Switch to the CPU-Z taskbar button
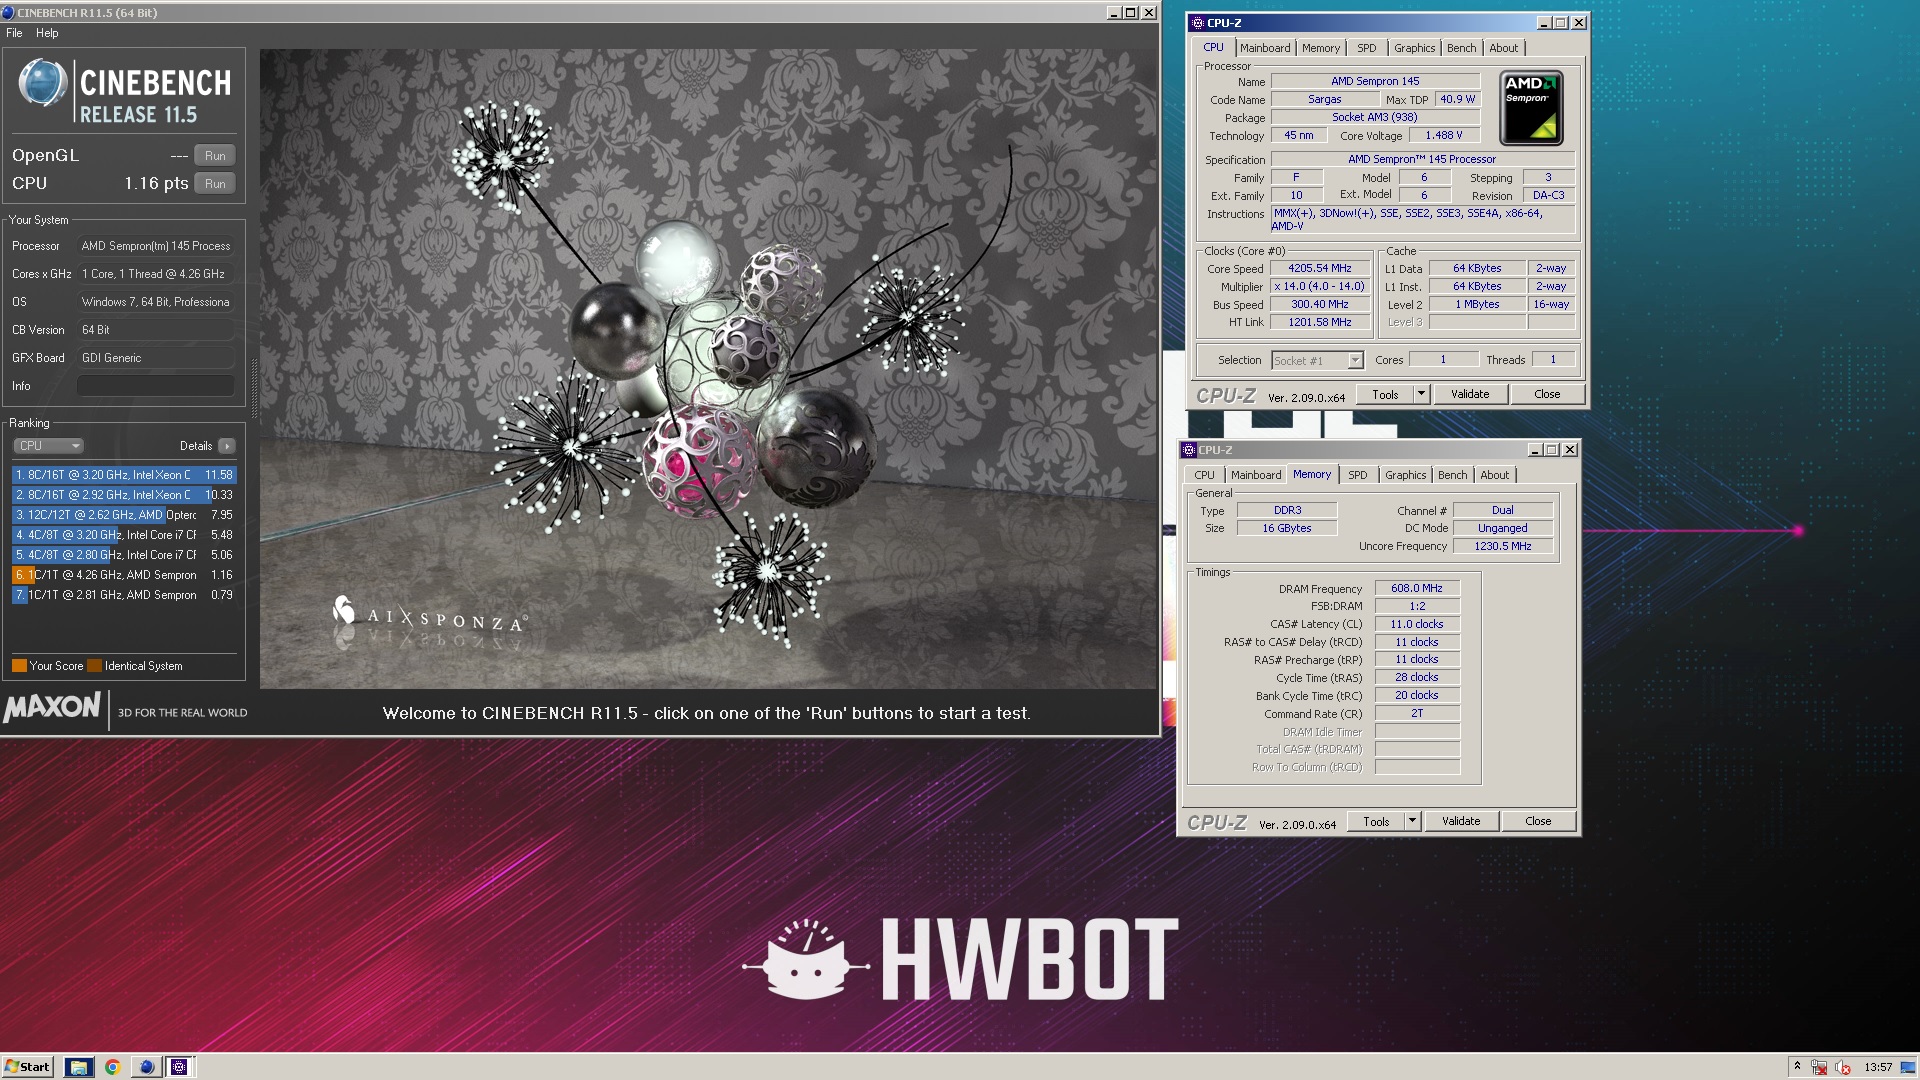 pyautogui.click(x=179, y=1067)
